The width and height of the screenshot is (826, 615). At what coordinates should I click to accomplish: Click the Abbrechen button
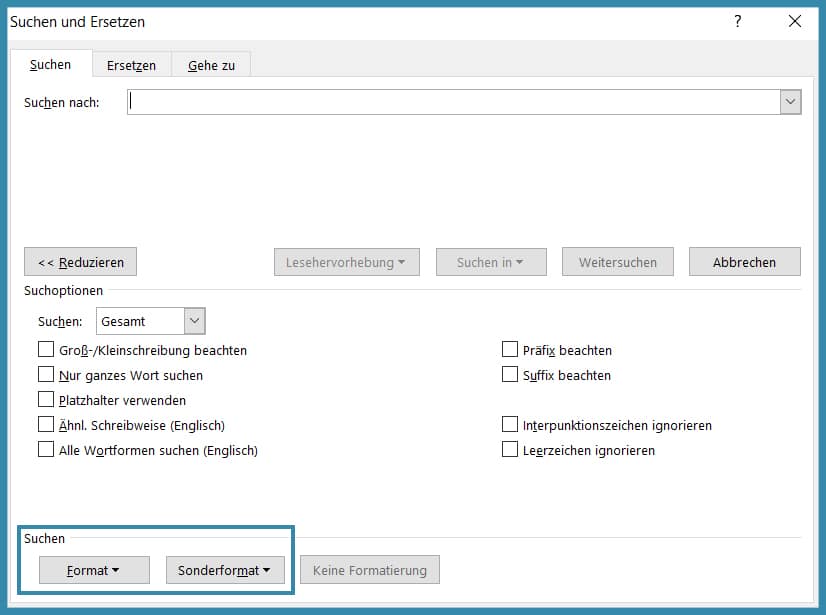pyautogui.click(x=744, y=262)
